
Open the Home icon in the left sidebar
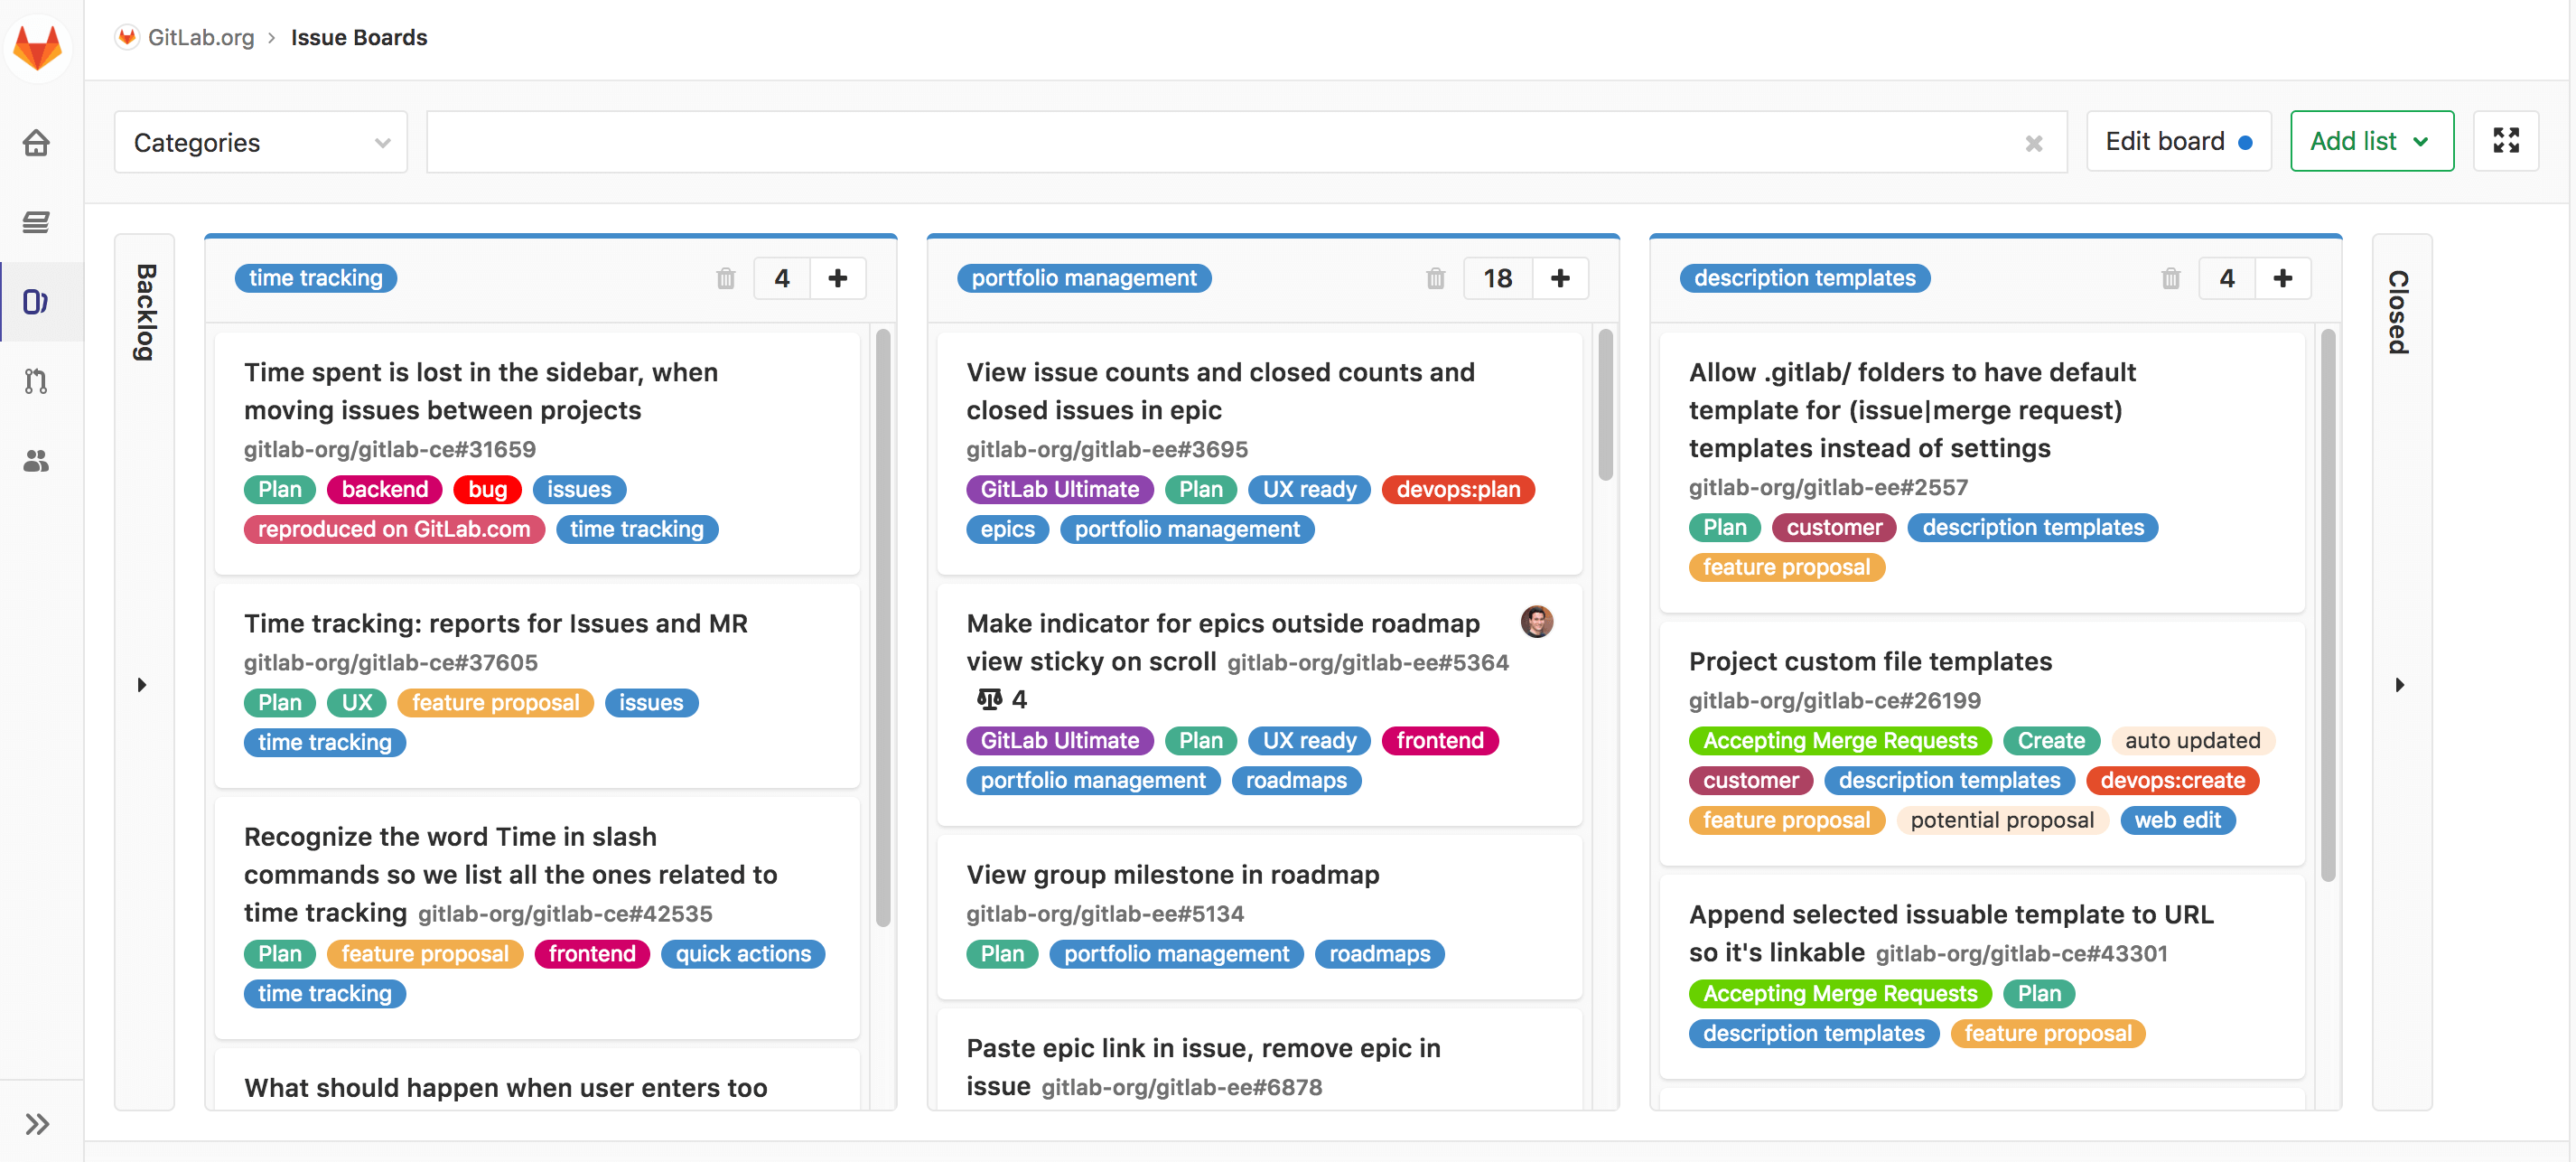click(37, 142)
